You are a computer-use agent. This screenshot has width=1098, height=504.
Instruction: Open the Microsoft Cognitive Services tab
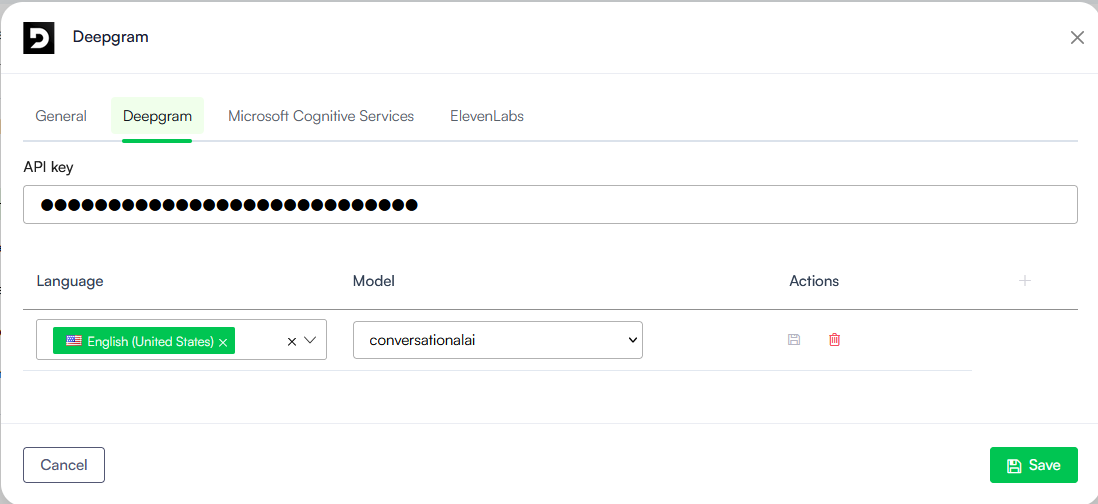[321, 116]
